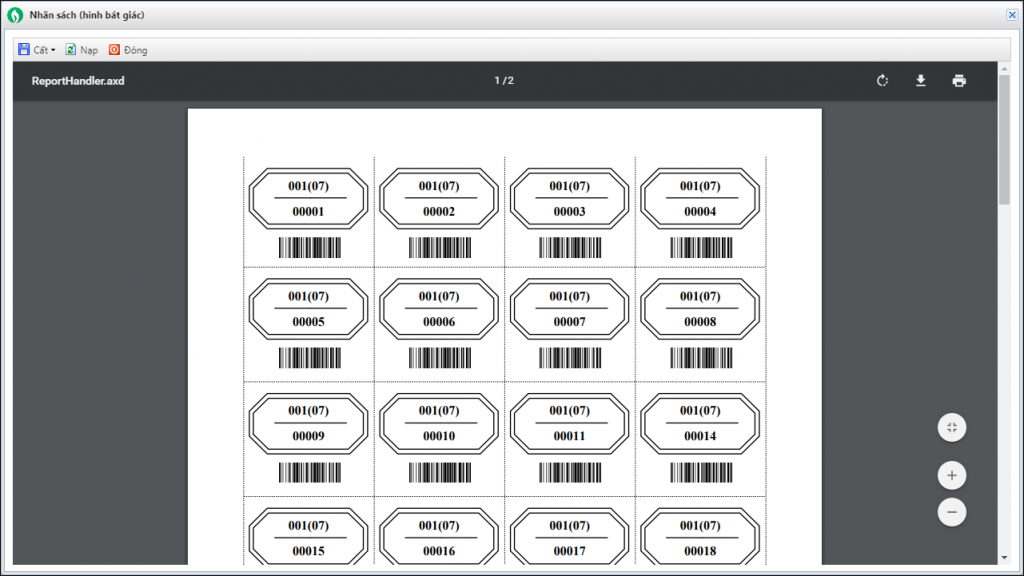Image resolution: width=1024 pixels, height=576 pixels.
Task: Click the ReportHandler.axd file title
Action: [x=78, y=81]
